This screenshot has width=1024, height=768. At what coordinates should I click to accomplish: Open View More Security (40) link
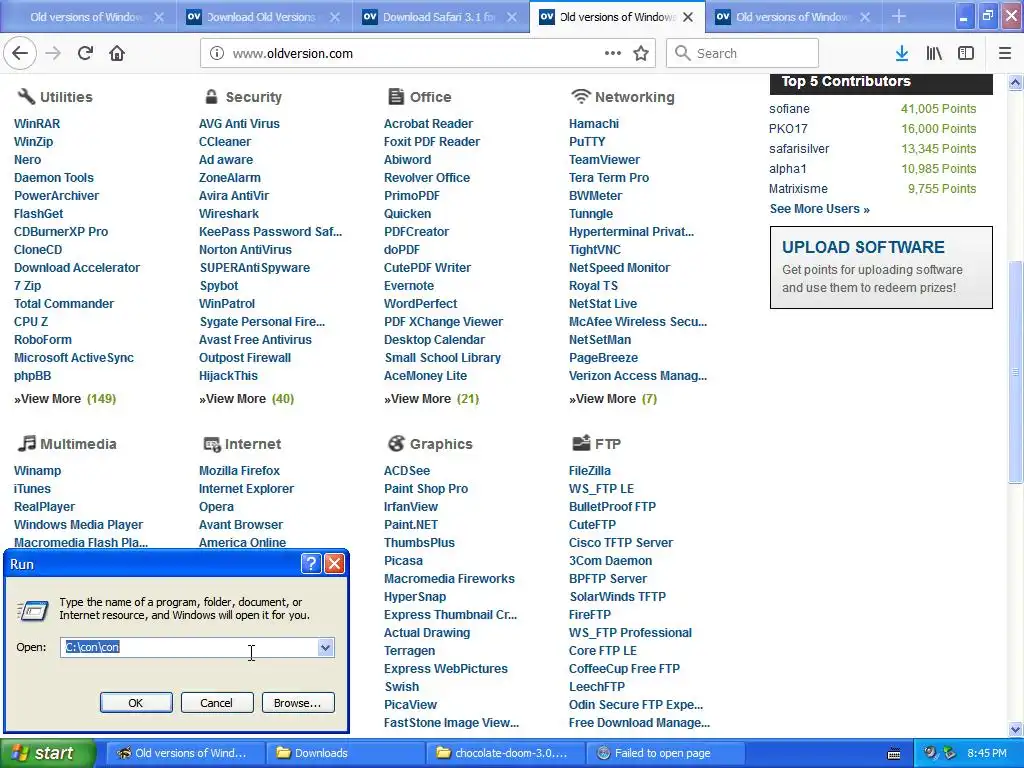coord(247,398)
